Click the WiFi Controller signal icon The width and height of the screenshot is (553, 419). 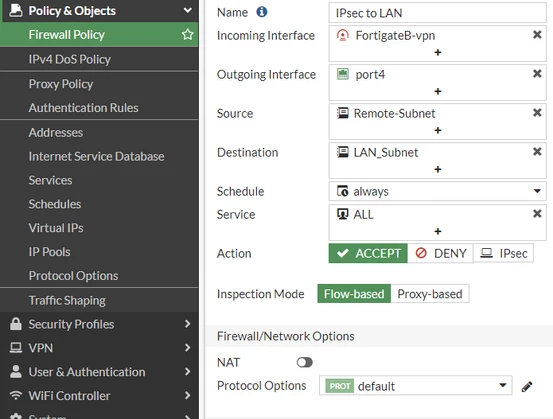[x=16, y=395]
